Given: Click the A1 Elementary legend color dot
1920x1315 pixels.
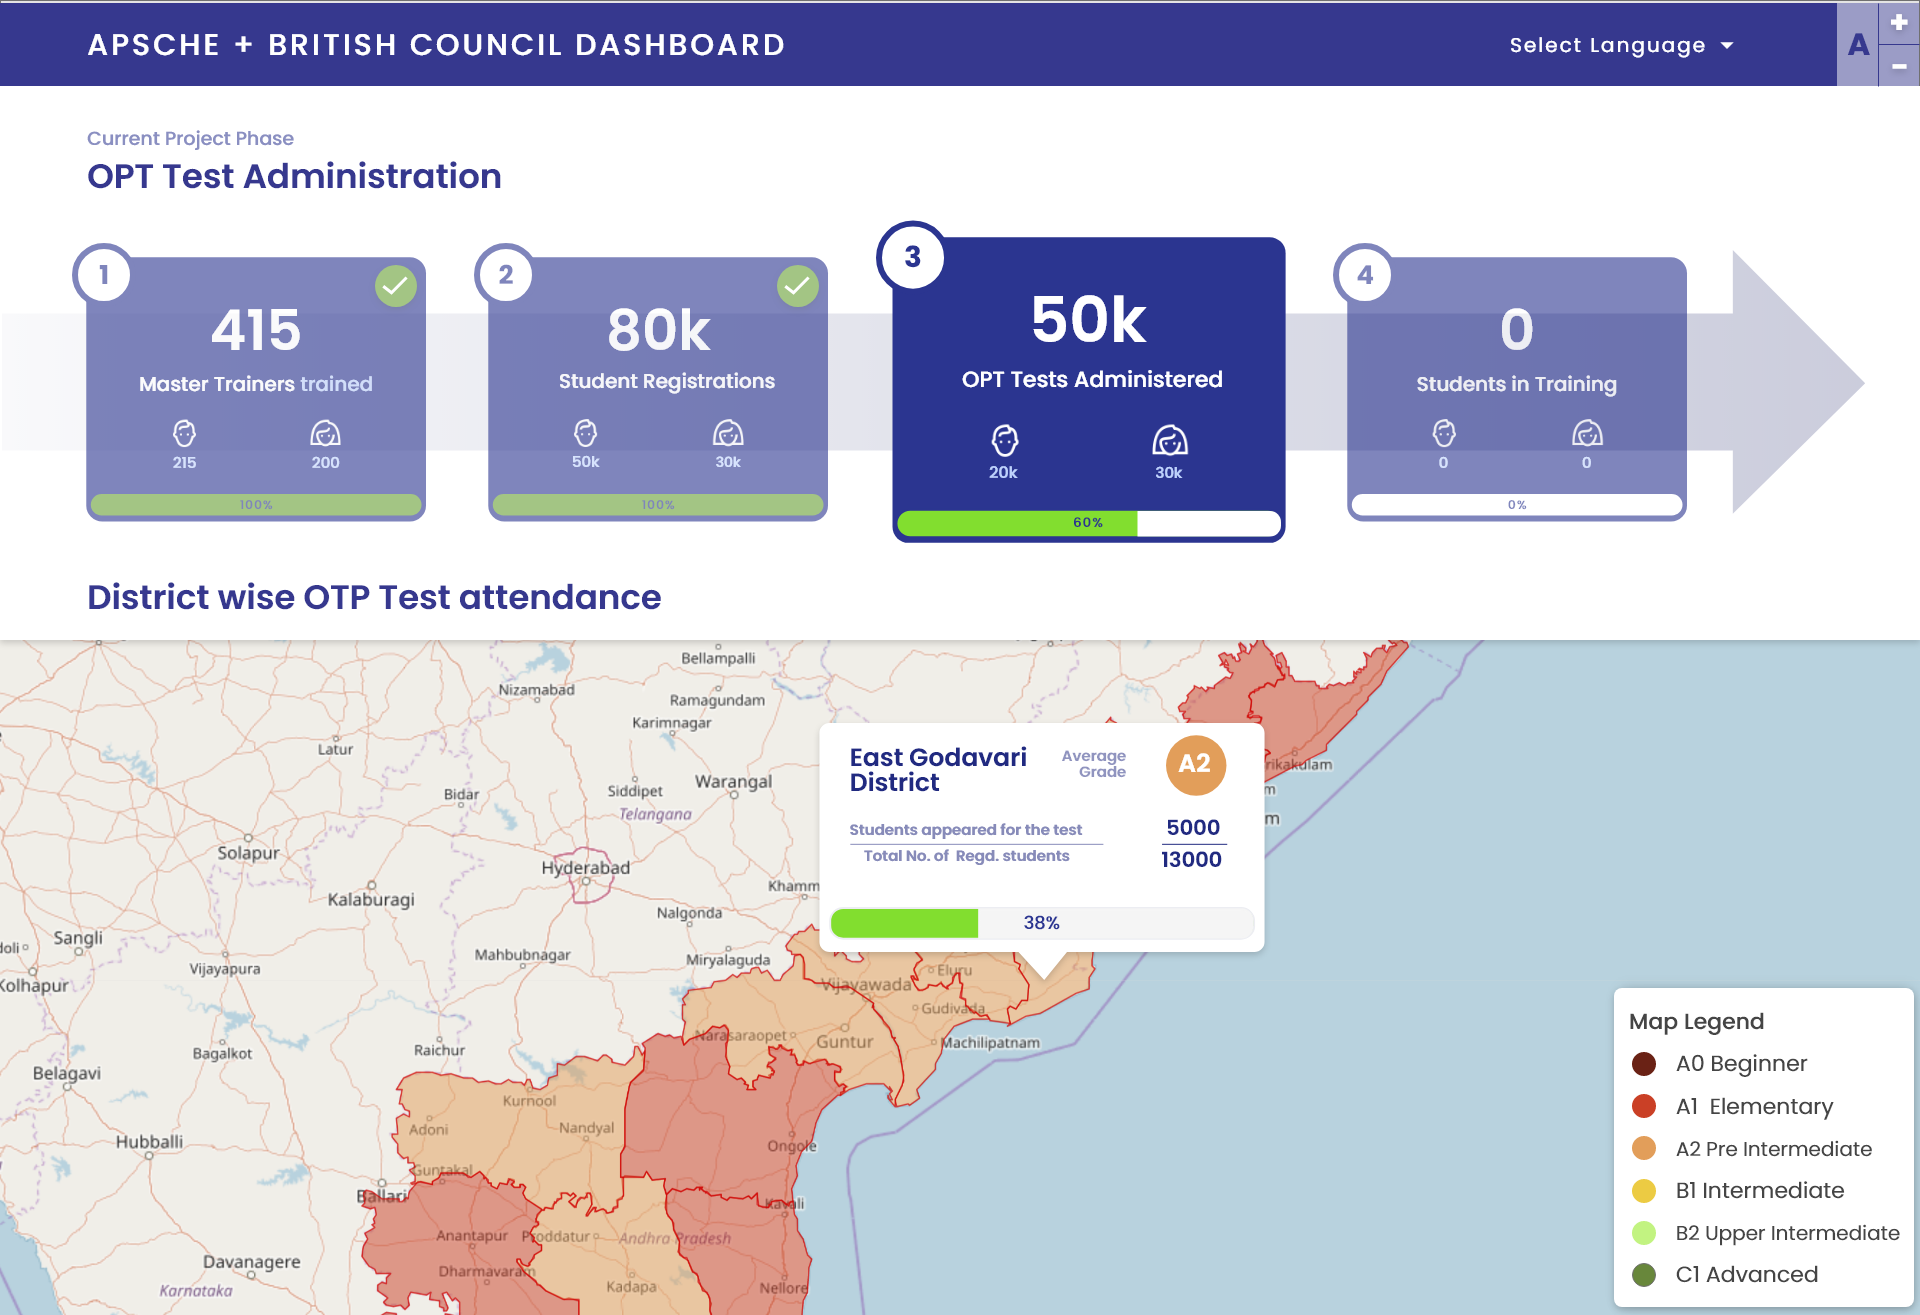Looking at the screenshot, I should point(1643,1106).
